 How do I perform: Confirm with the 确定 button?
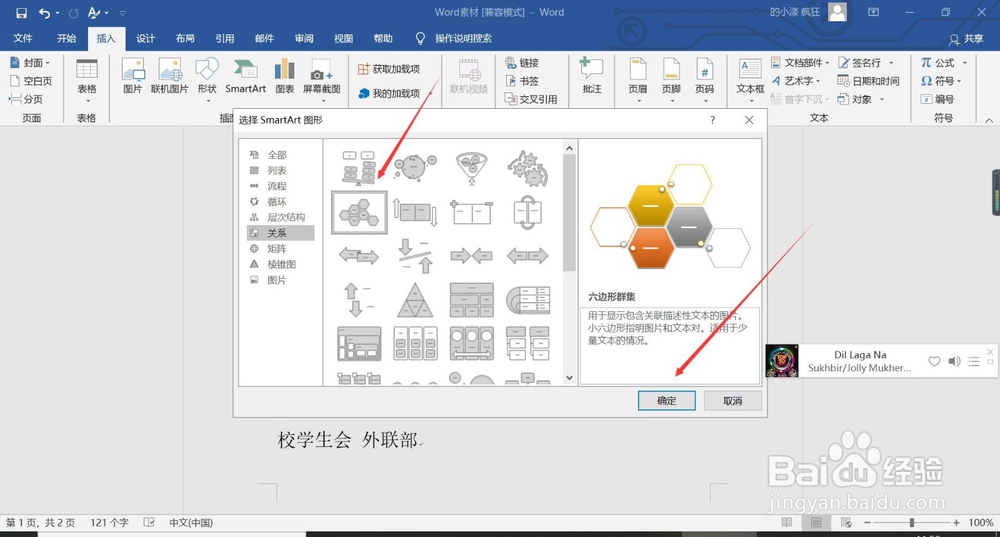click(666, 401)
